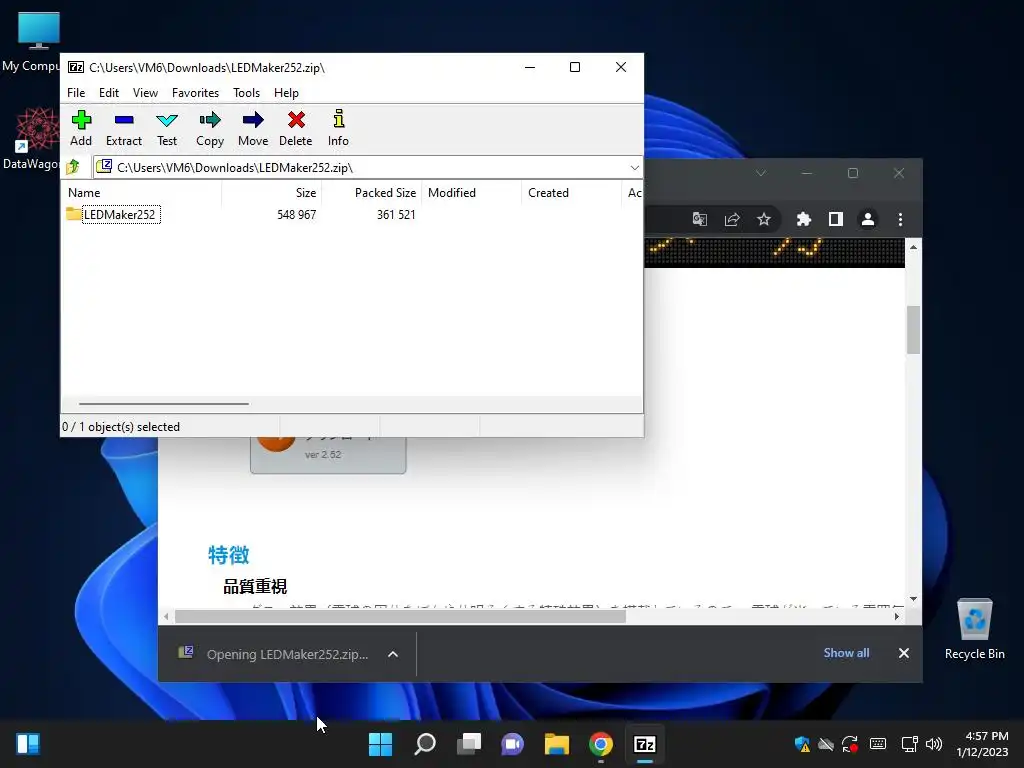Click Show all downloads link
1024x768 pixels.
tap(846, 653)
